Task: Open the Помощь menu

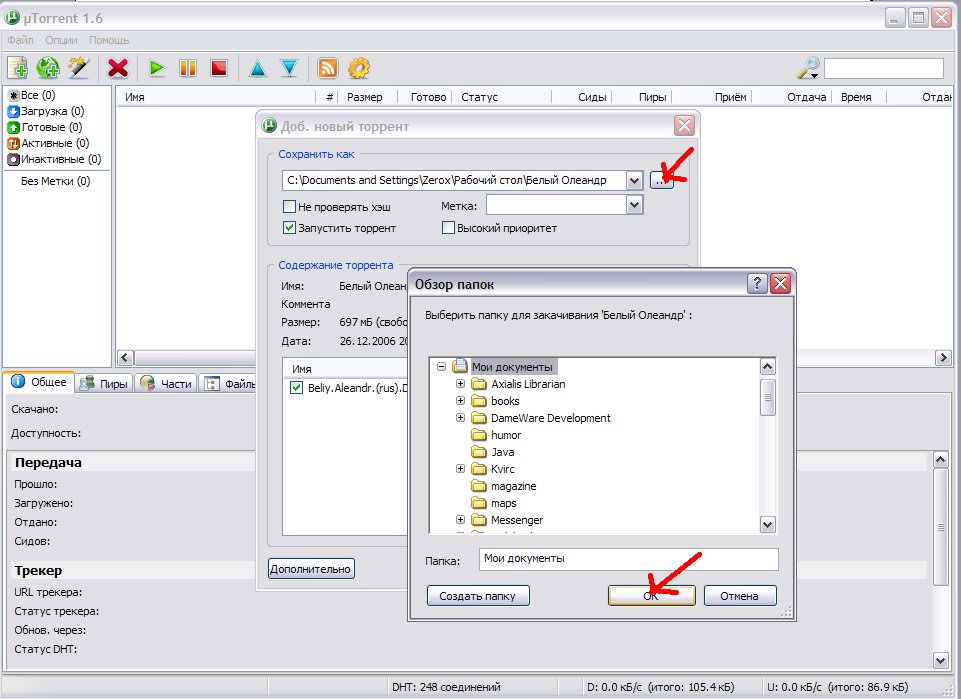Action: click(109, 40)
